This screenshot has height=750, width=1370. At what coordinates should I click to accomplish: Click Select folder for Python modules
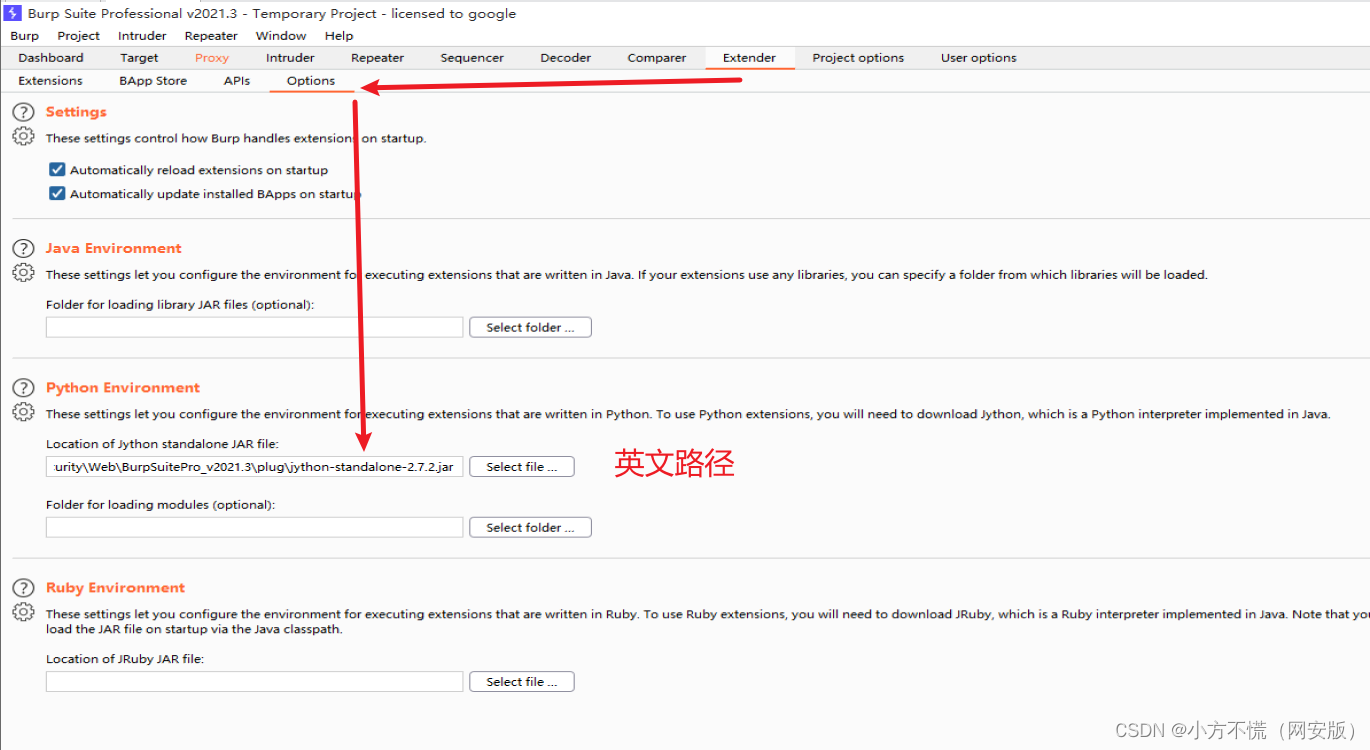coord(530,527)
